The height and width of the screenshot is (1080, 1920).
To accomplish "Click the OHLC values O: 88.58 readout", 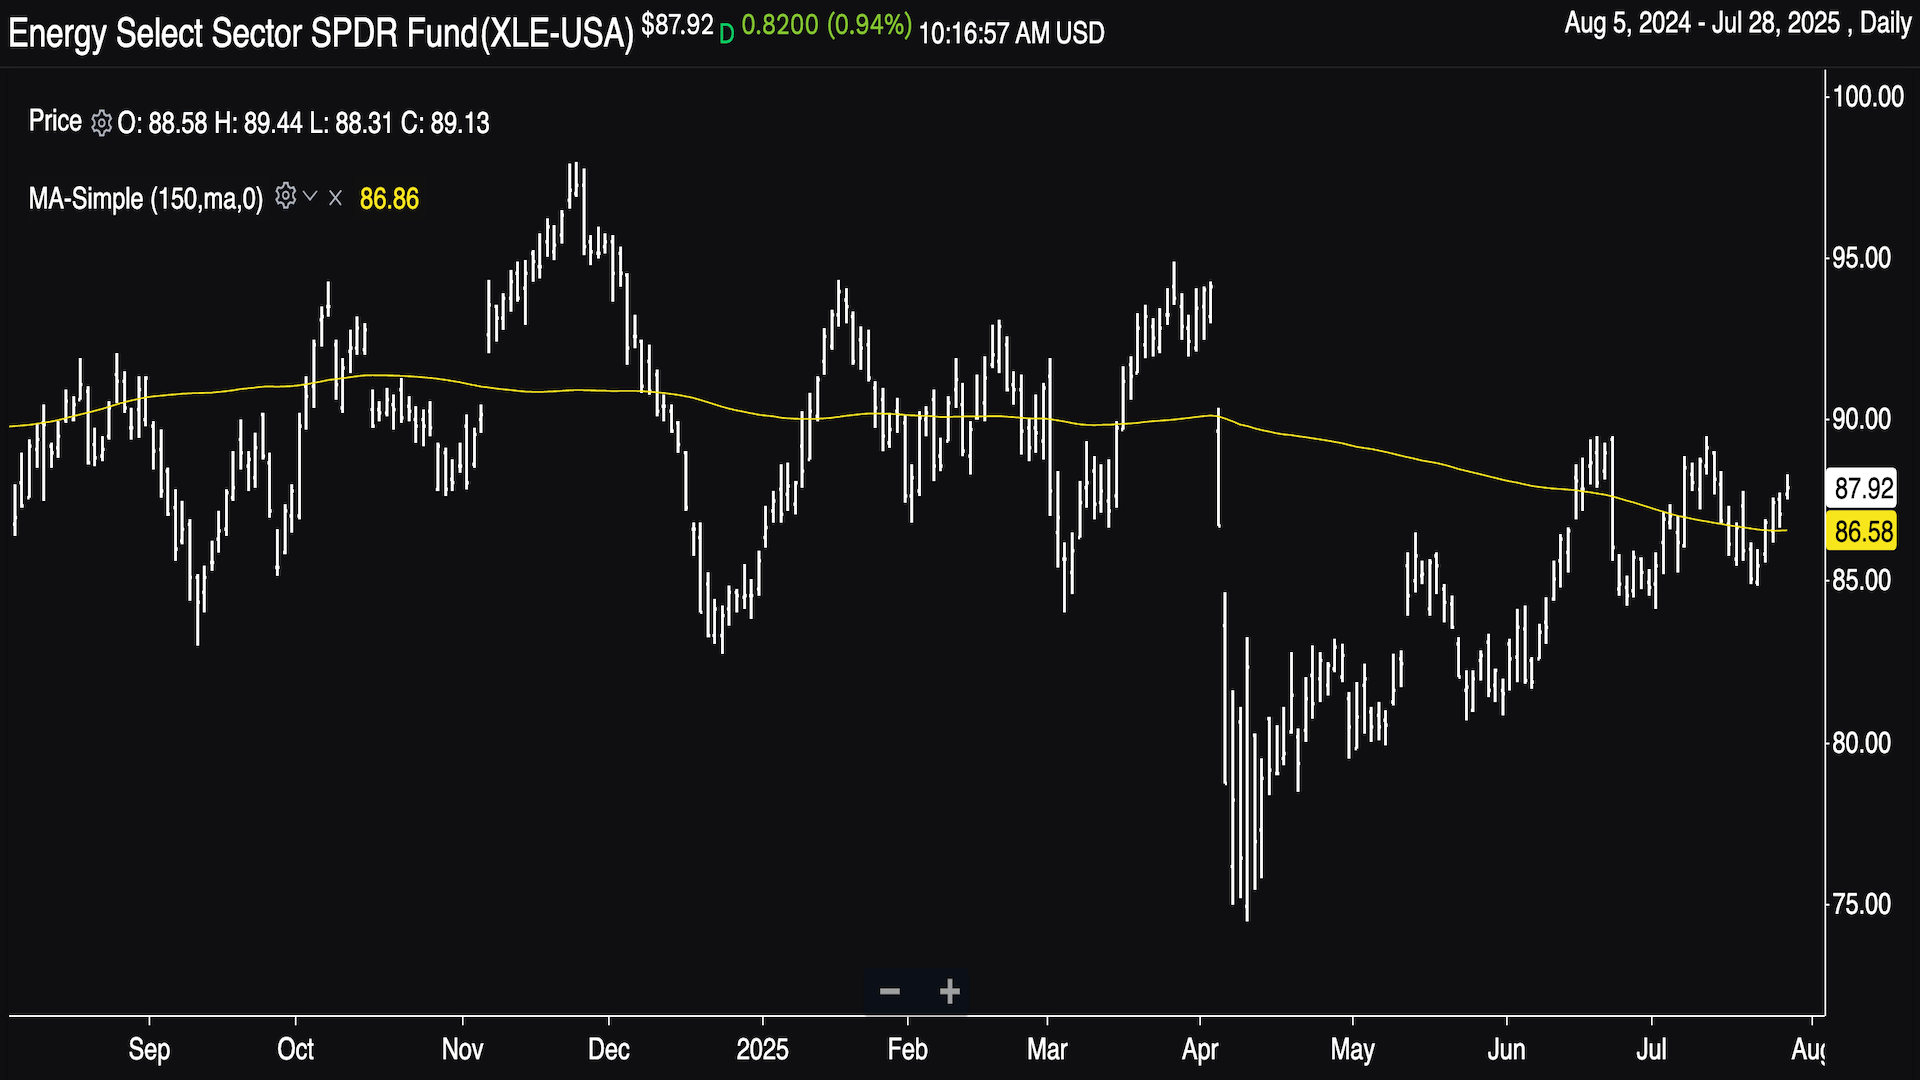I will (x=304, y=123).
